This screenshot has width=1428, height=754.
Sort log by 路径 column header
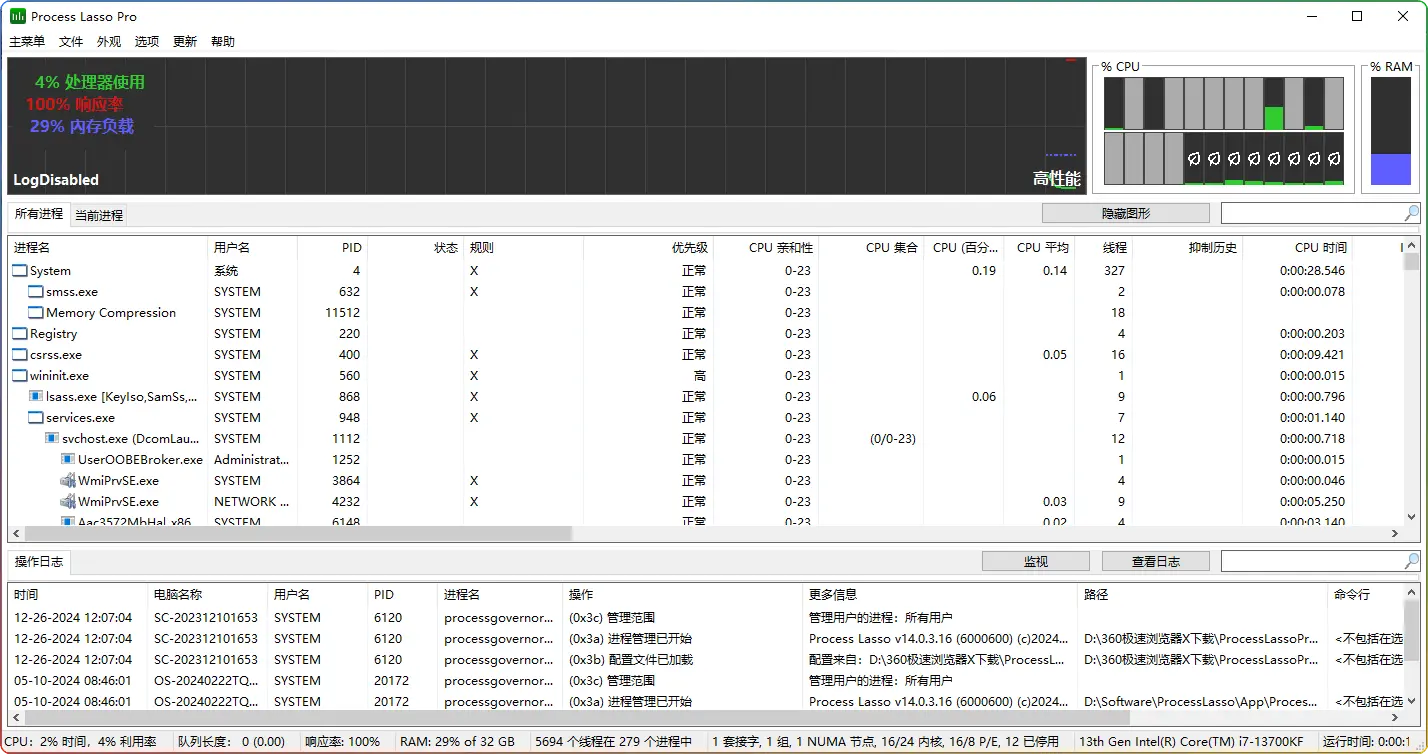1203,594
